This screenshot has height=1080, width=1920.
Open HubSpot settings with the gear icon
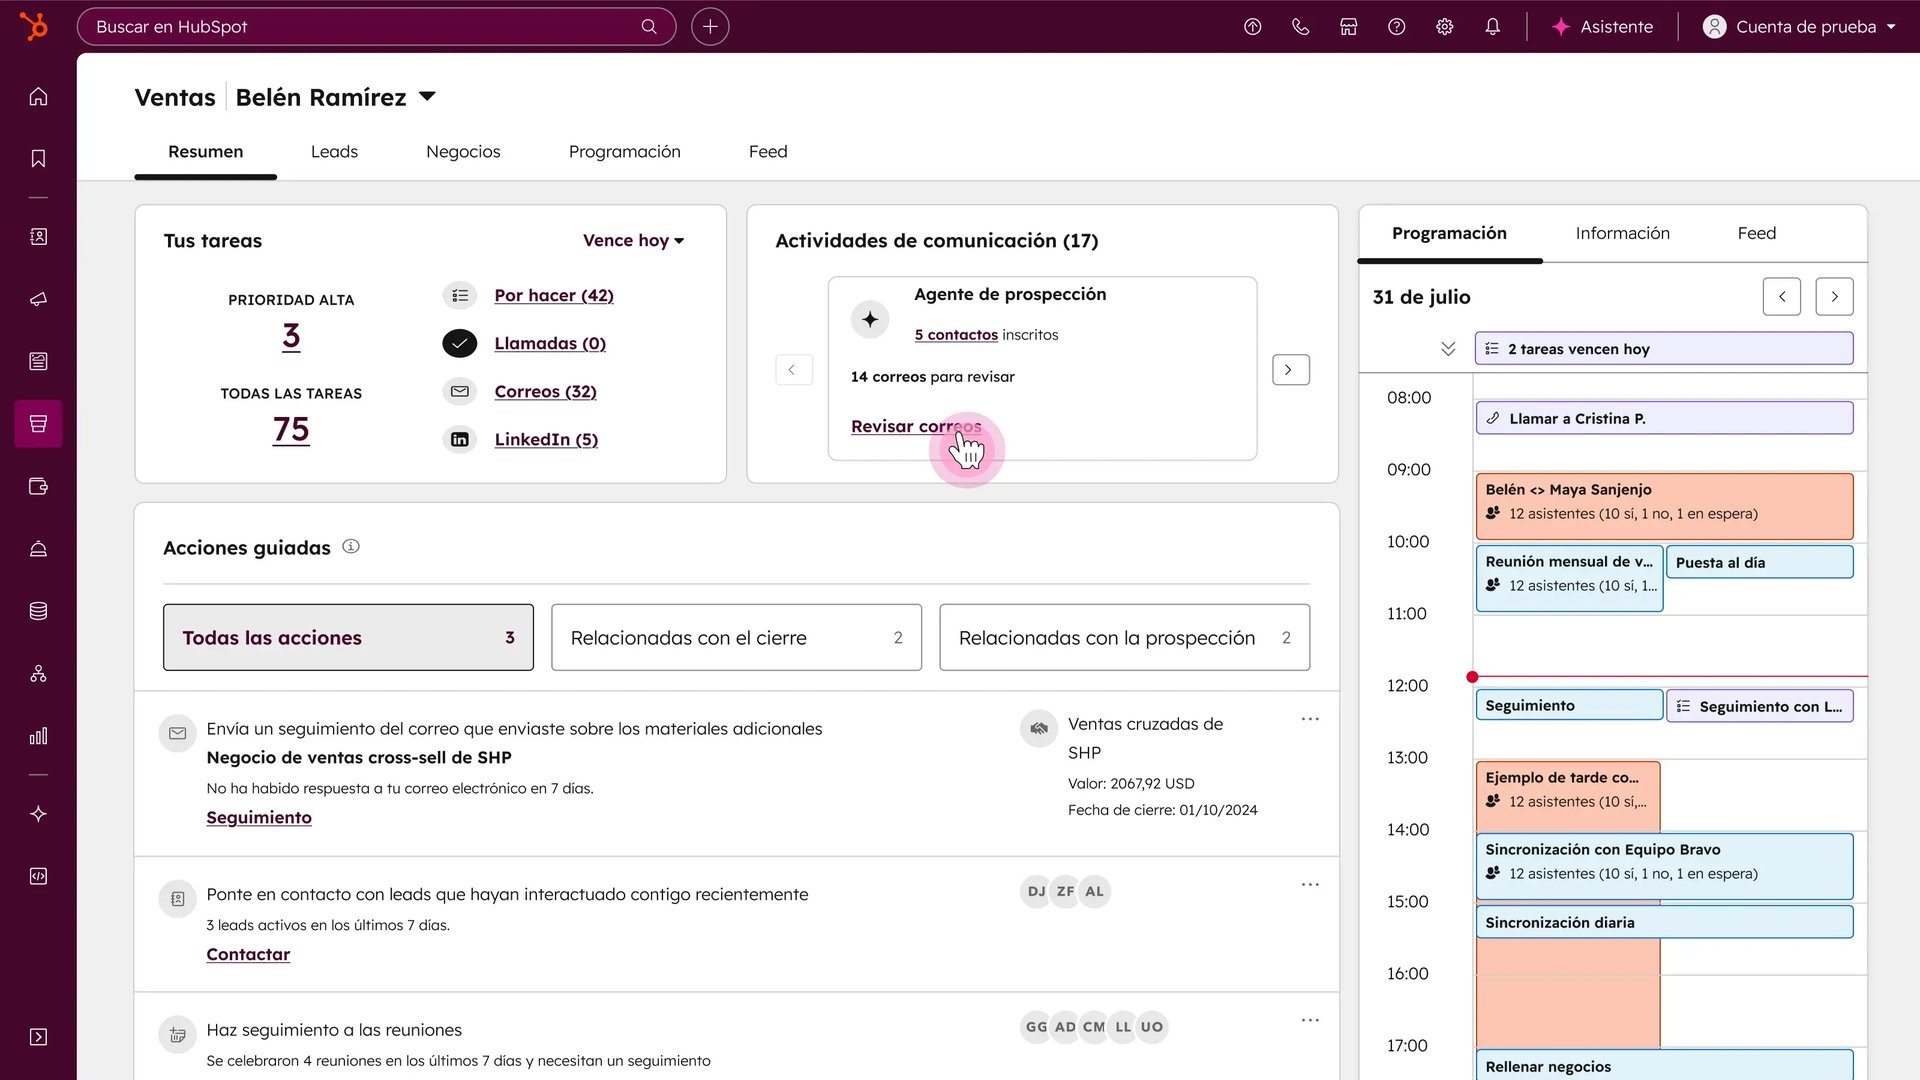(x=1444, y=27)
